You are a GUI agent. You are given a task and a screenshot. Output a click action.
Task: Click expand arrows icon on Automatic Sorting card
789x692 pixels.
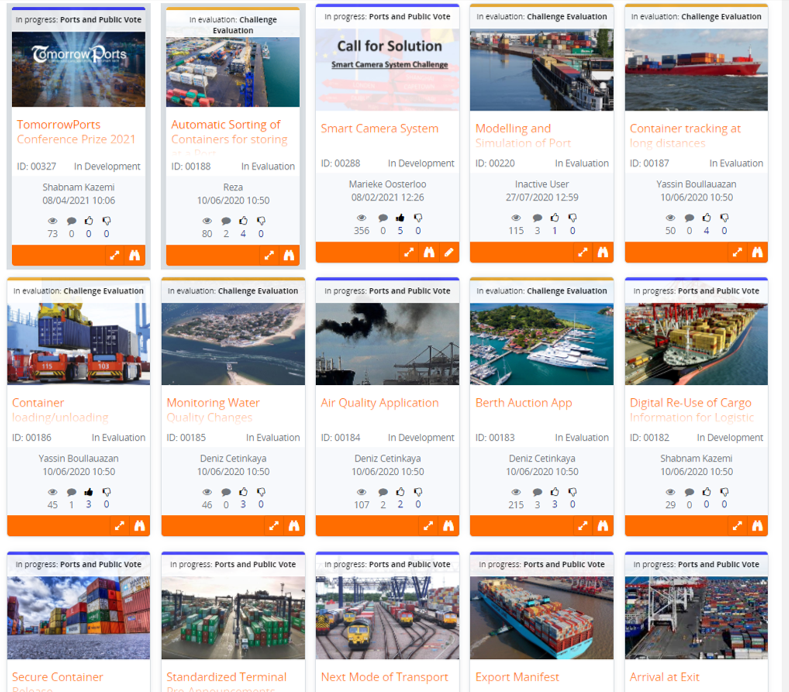269,255
